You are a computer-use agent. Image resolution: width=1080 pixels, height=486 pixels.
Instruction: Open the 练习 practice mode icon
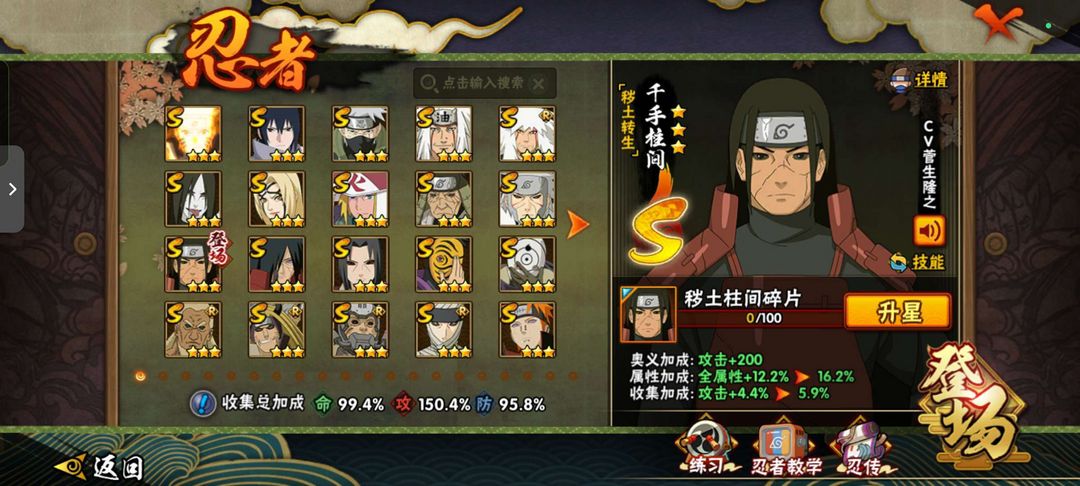[x=706, y=451]
